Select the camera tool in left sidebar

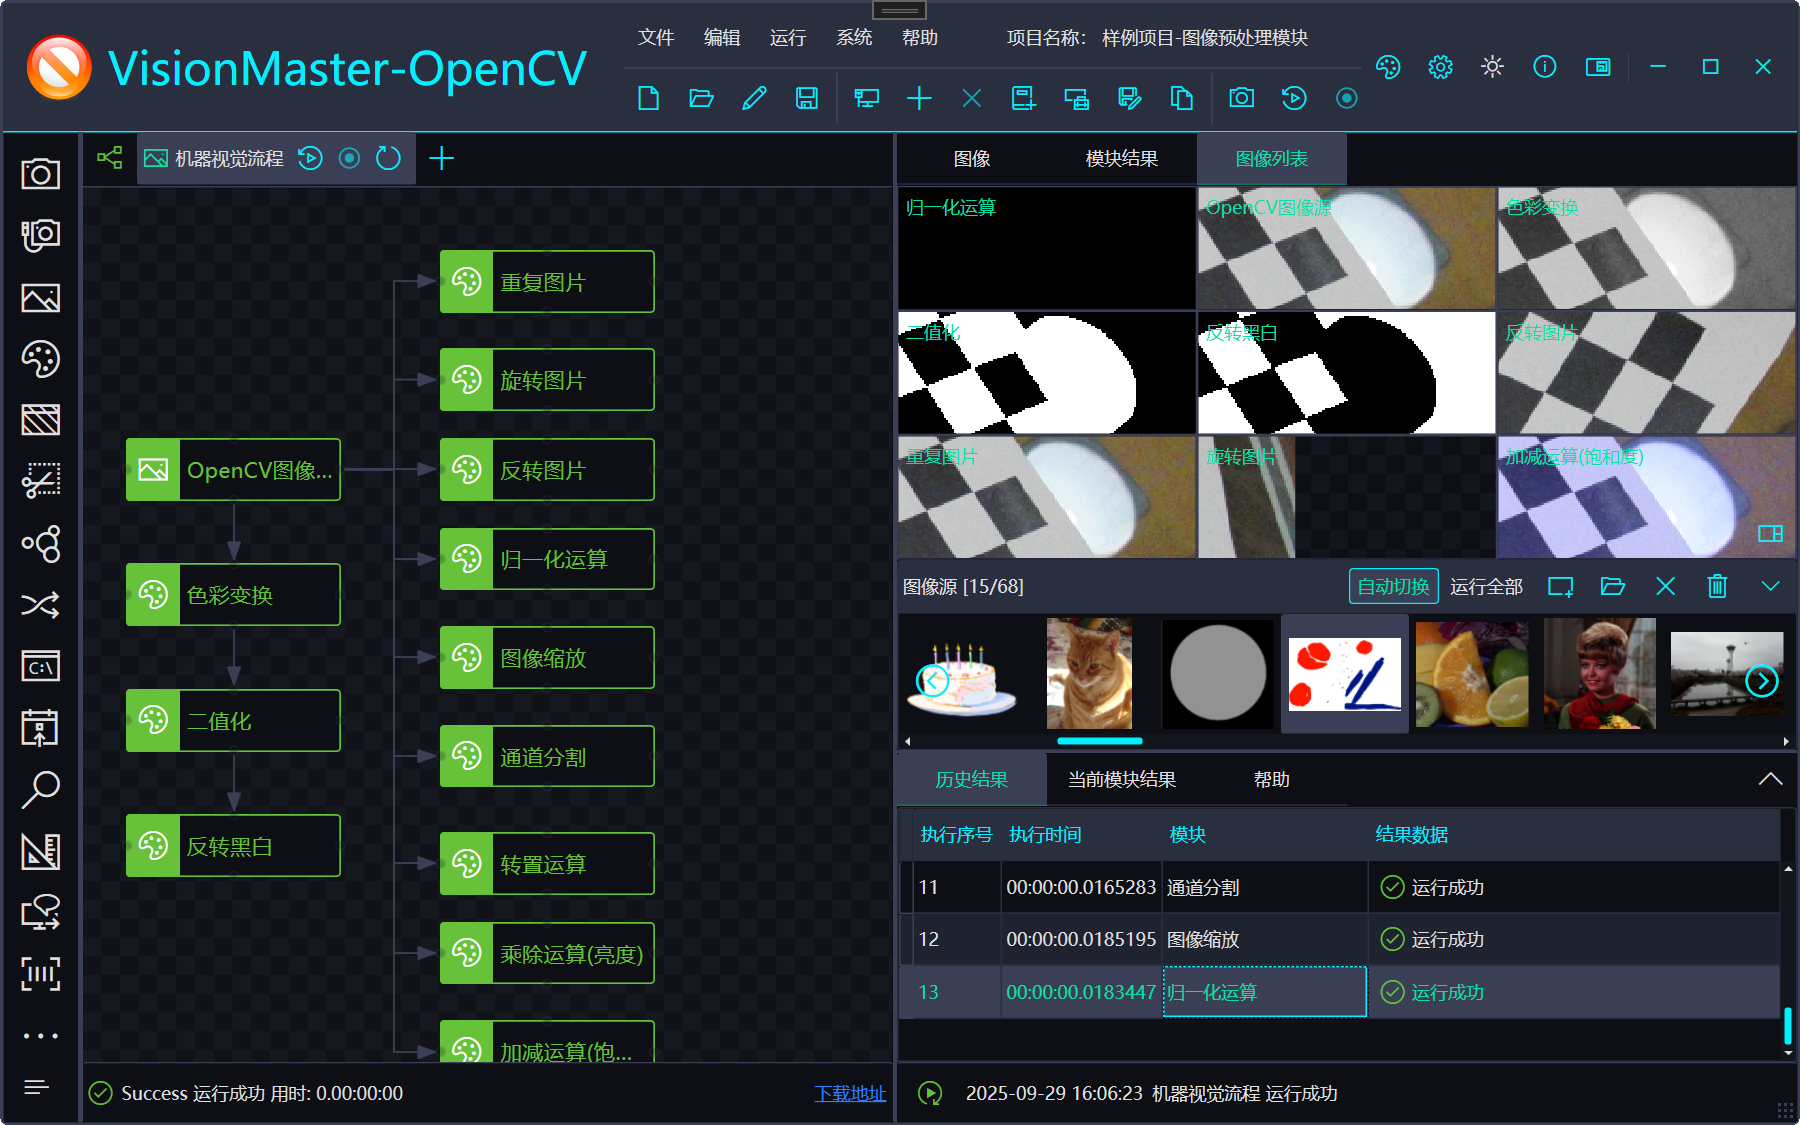click(x=40, y=174)
